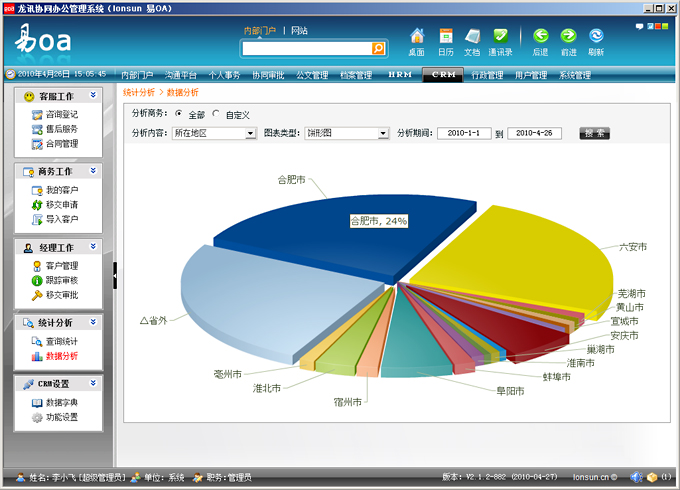Switch to the 个人事务 menu

click(x=224, y=75)
